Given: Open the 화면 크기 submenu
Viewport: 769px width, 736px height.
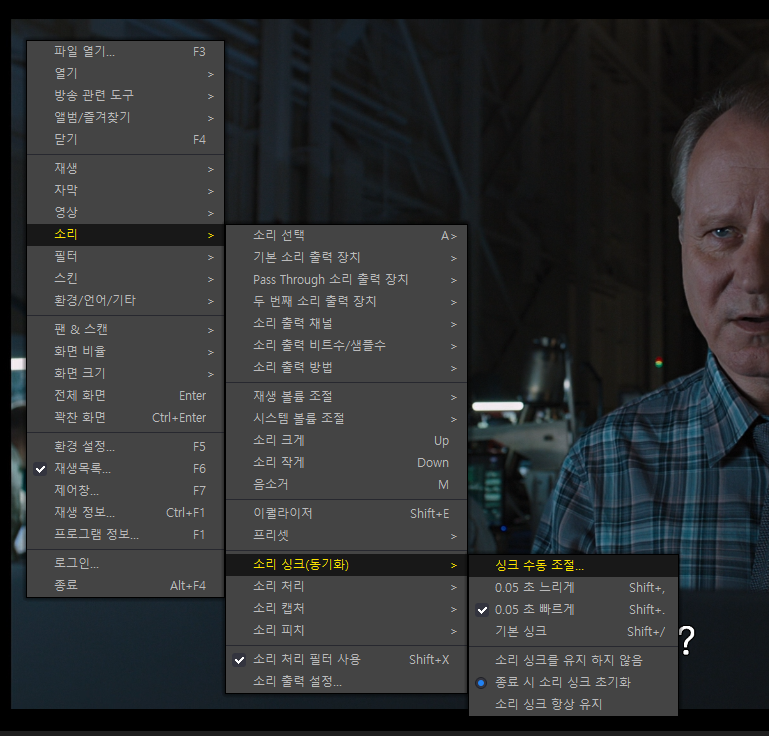Looking at the screenshot, I should 126,374.
